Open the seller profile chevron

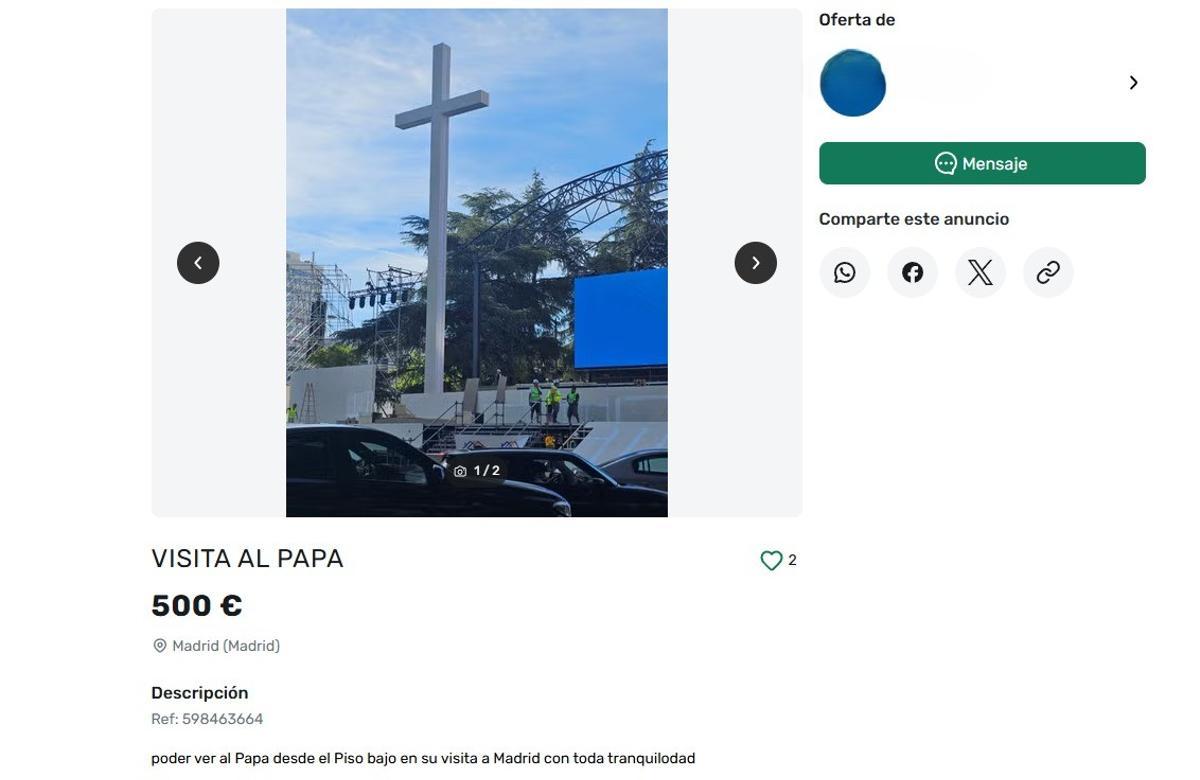(1133, 83)
